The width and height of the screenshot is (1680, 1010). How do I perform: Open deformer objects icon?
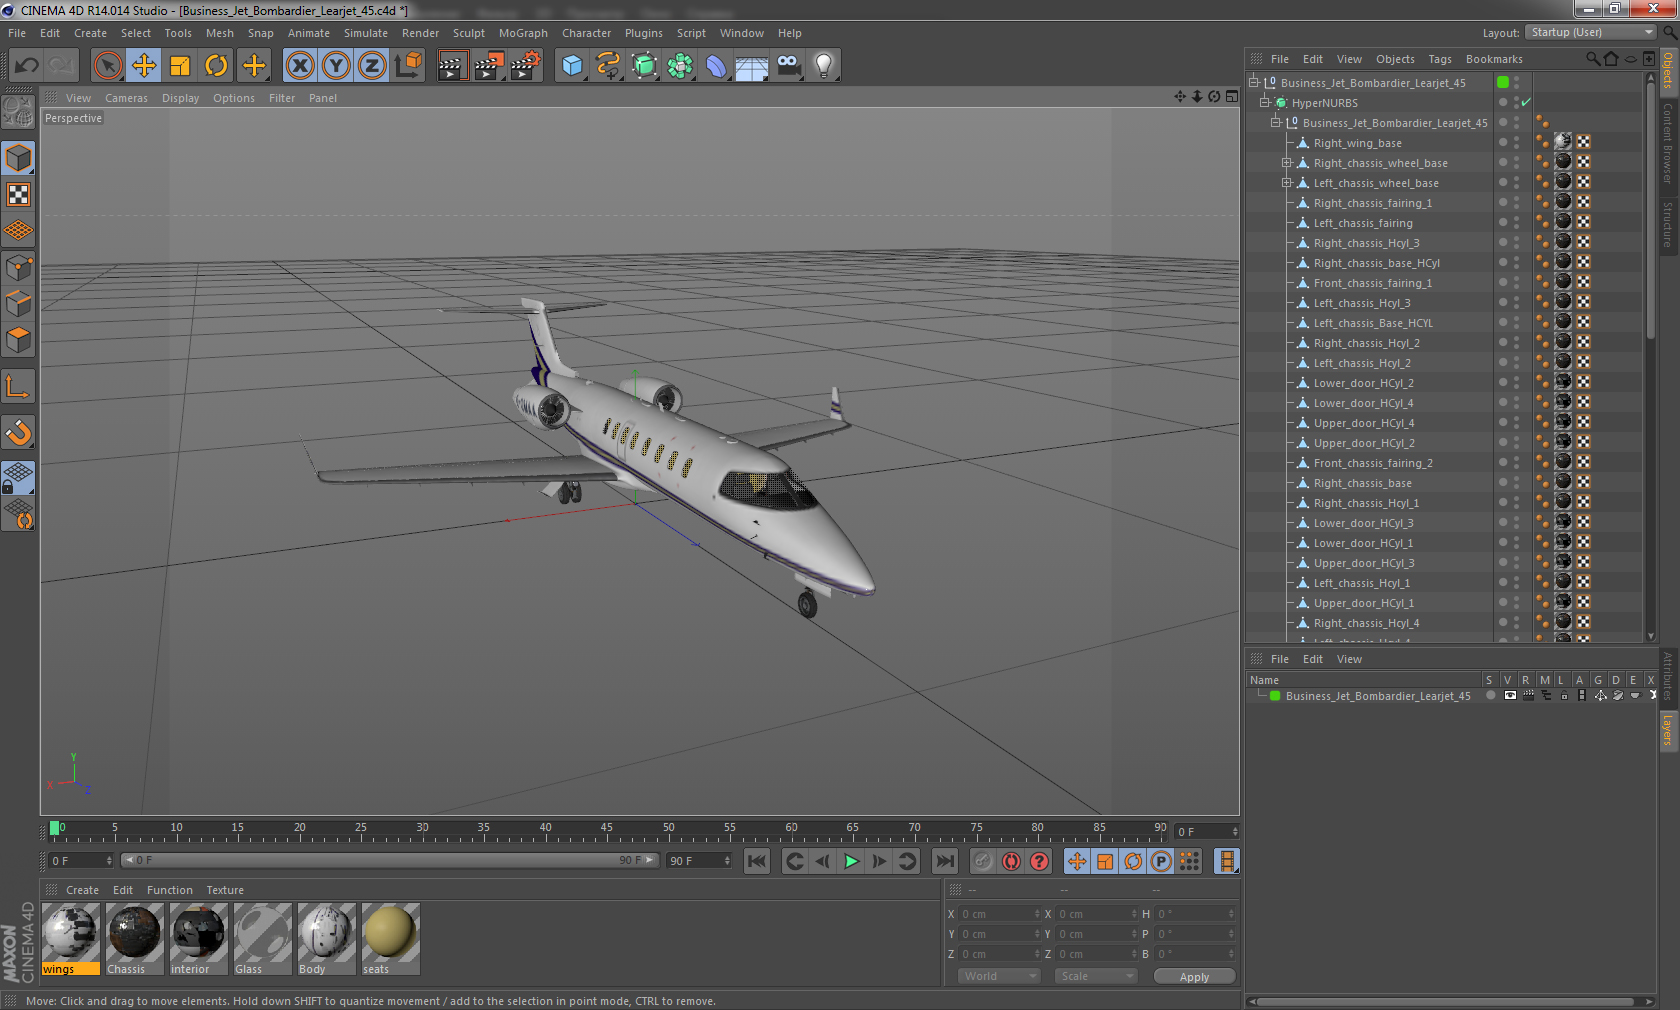(716, 66)
